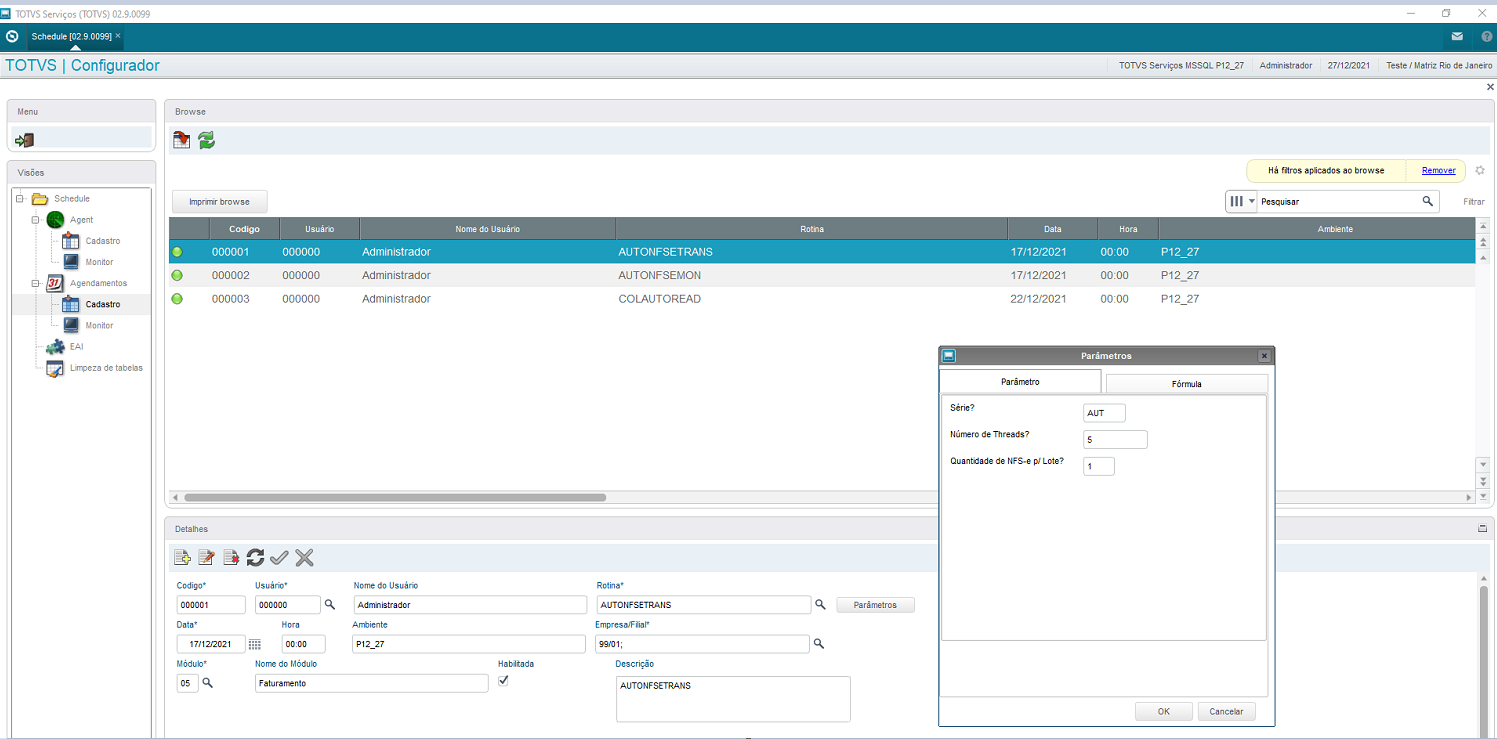Click the Hora input field
1497x739 pixels.
pos(304,644)
